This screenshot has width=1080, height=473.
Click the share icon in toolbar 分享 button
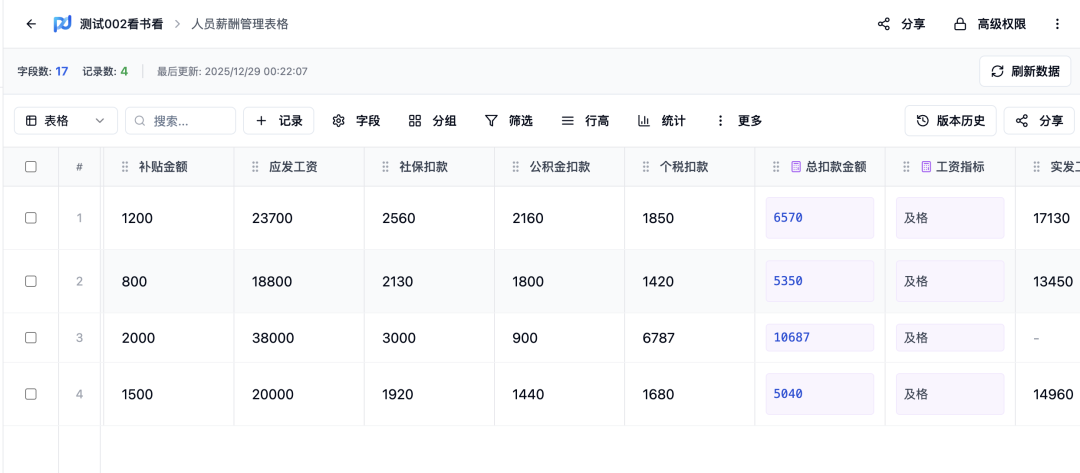click(1022, 120)
